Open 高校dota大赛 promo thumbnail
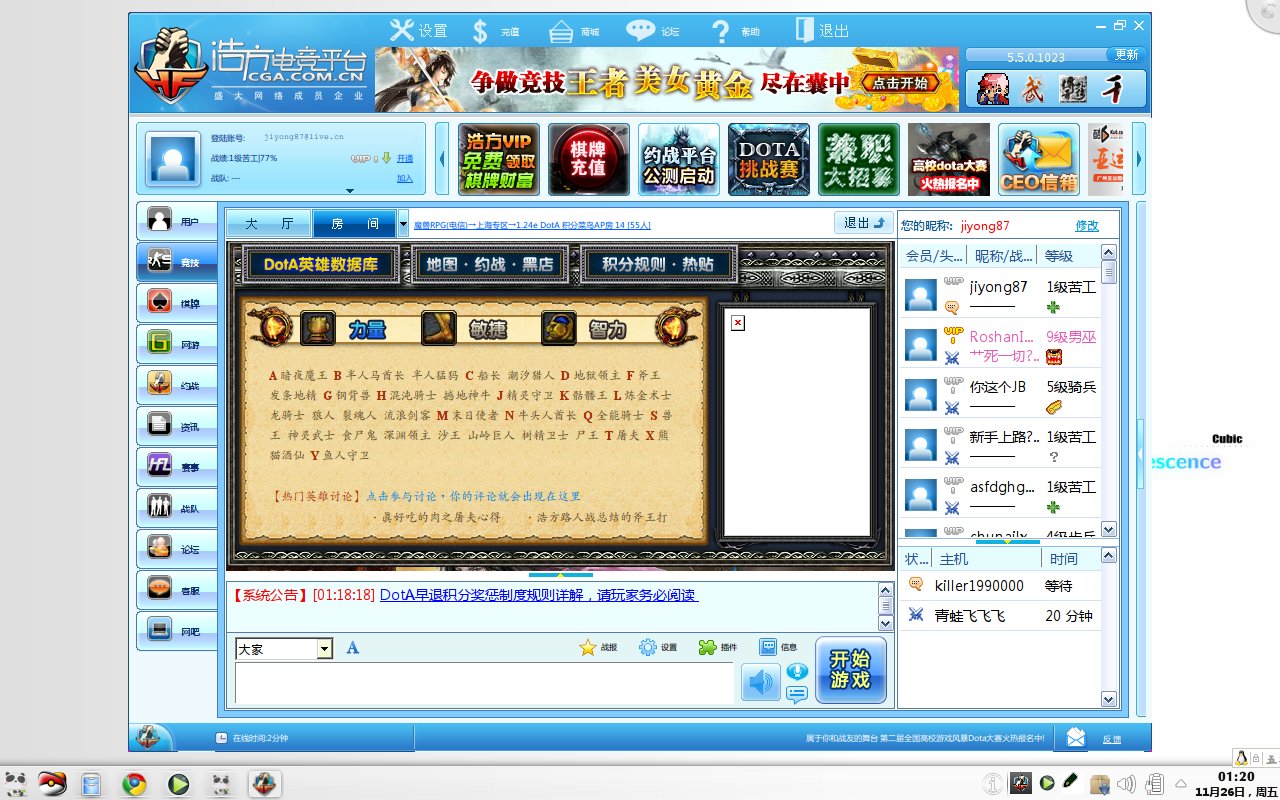 point(949,159)
